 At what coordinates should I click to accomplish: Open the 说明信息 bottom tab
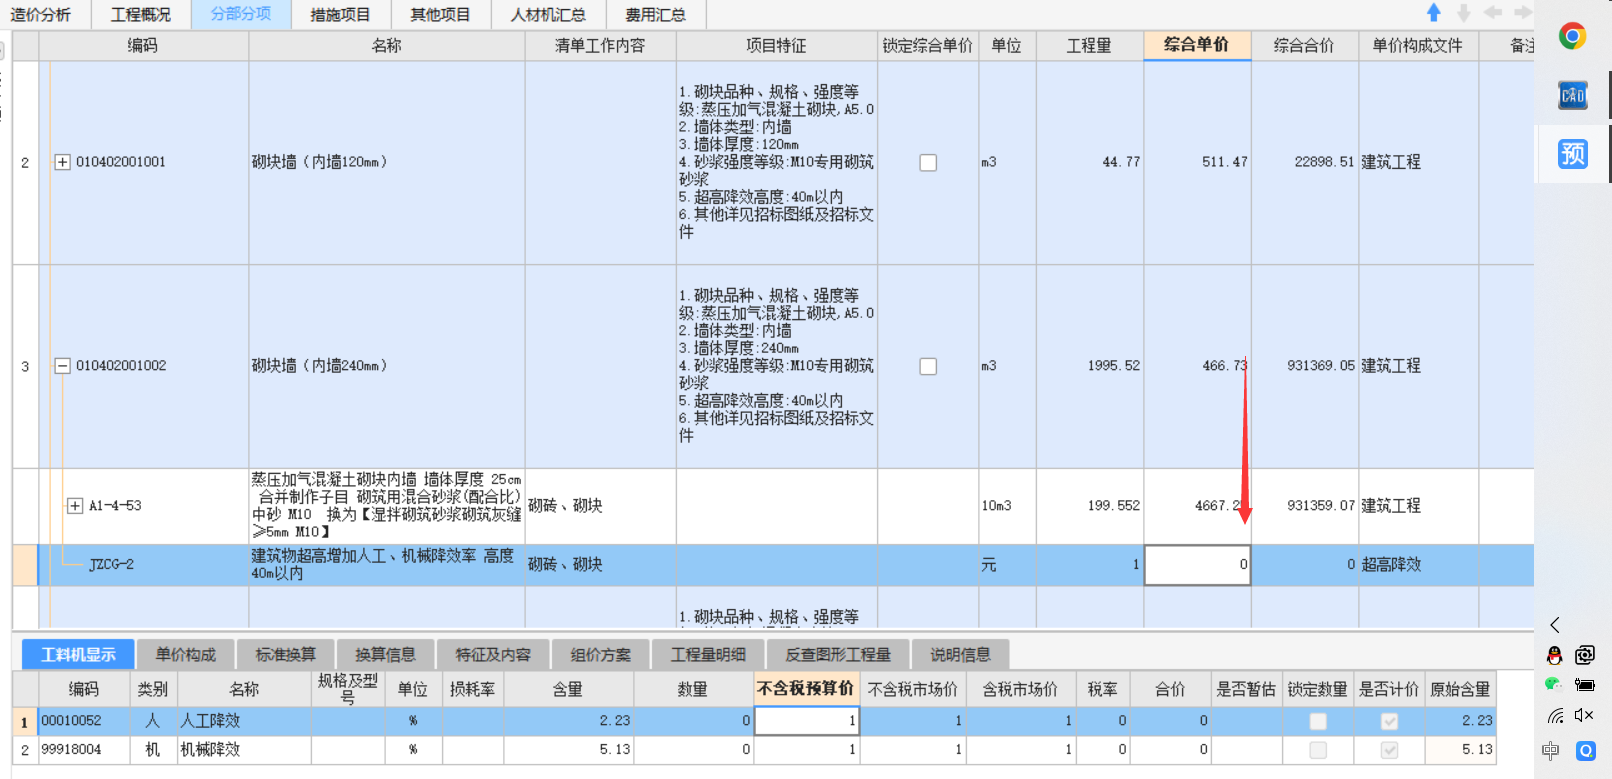pos(961,655)
